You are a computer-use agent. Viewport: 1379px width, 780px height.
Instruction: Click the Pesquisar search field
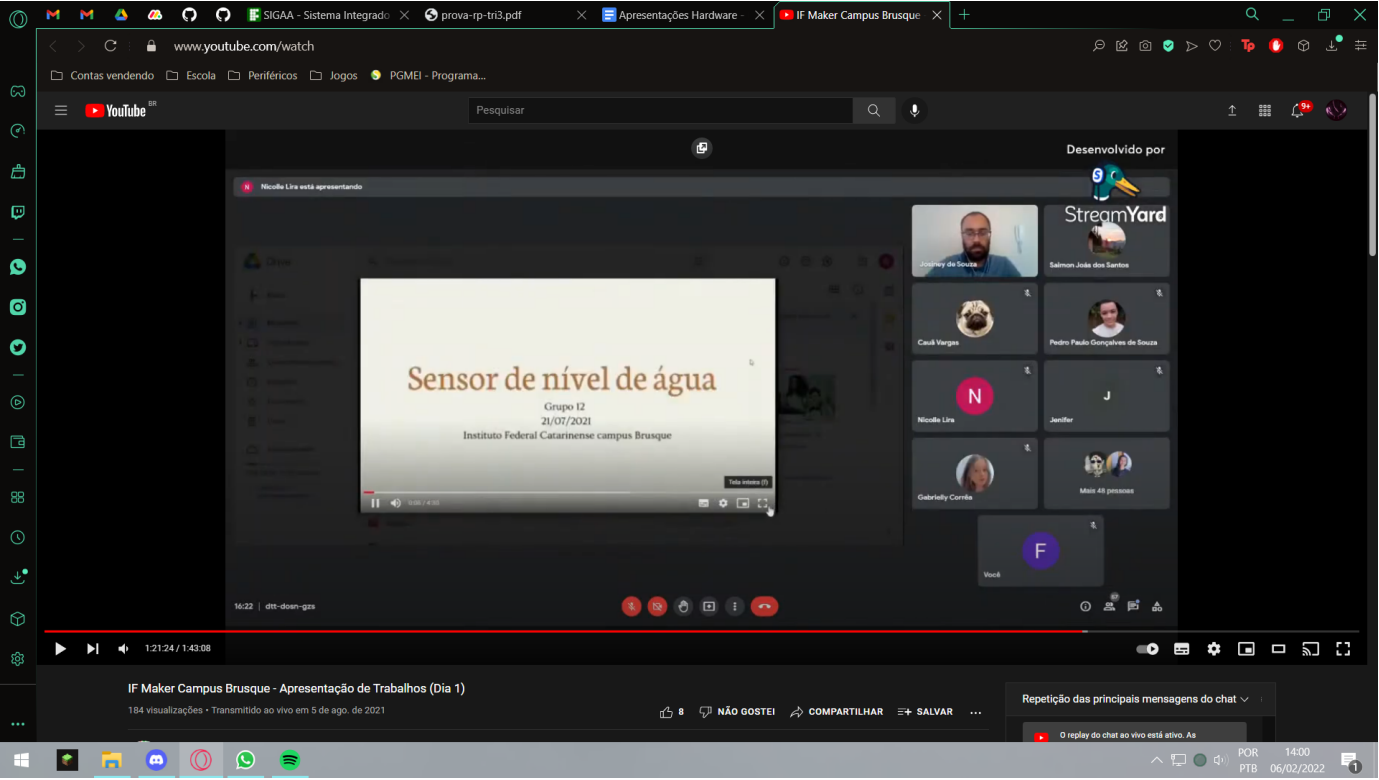coord(660,111)
